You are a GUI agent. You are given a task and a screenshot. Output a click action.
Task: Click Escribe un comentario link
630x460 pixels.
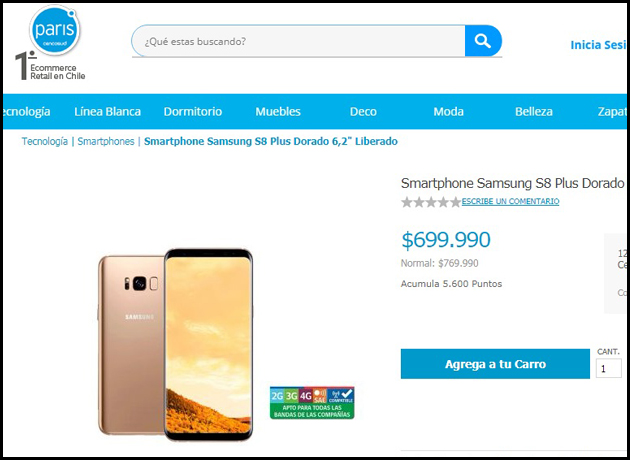(x=510, y=201)
